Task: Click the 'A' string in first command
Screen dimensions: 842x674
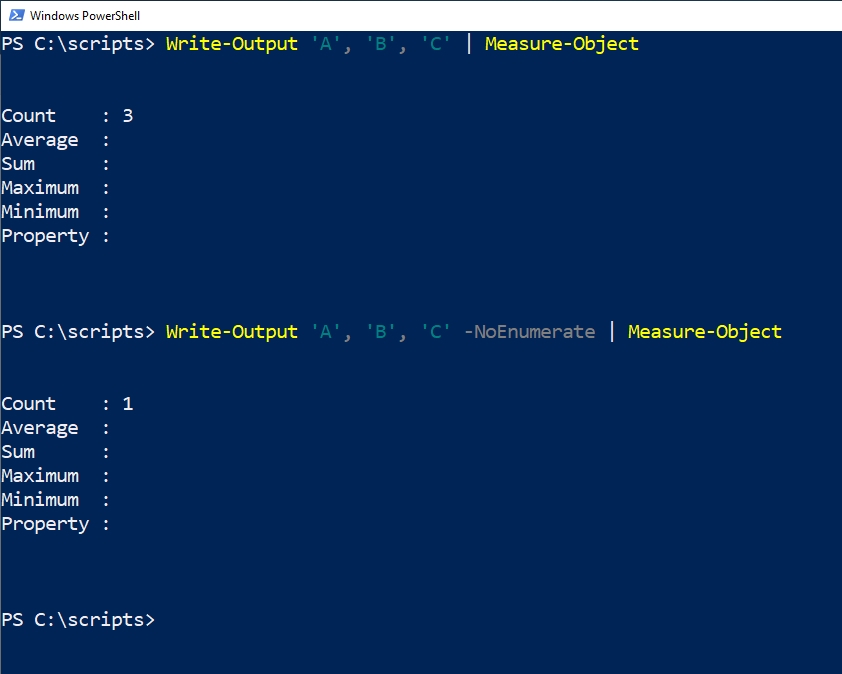Action: [x=325, y=43]
